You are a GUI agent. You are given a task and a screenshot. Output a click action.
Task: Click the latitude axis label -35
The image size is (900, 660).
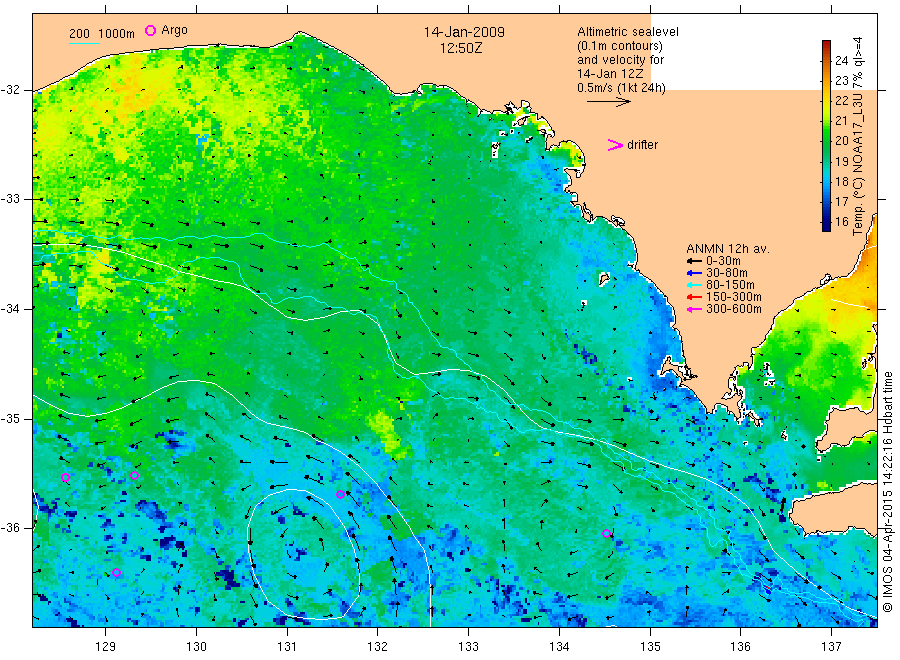tap(10, 418)
